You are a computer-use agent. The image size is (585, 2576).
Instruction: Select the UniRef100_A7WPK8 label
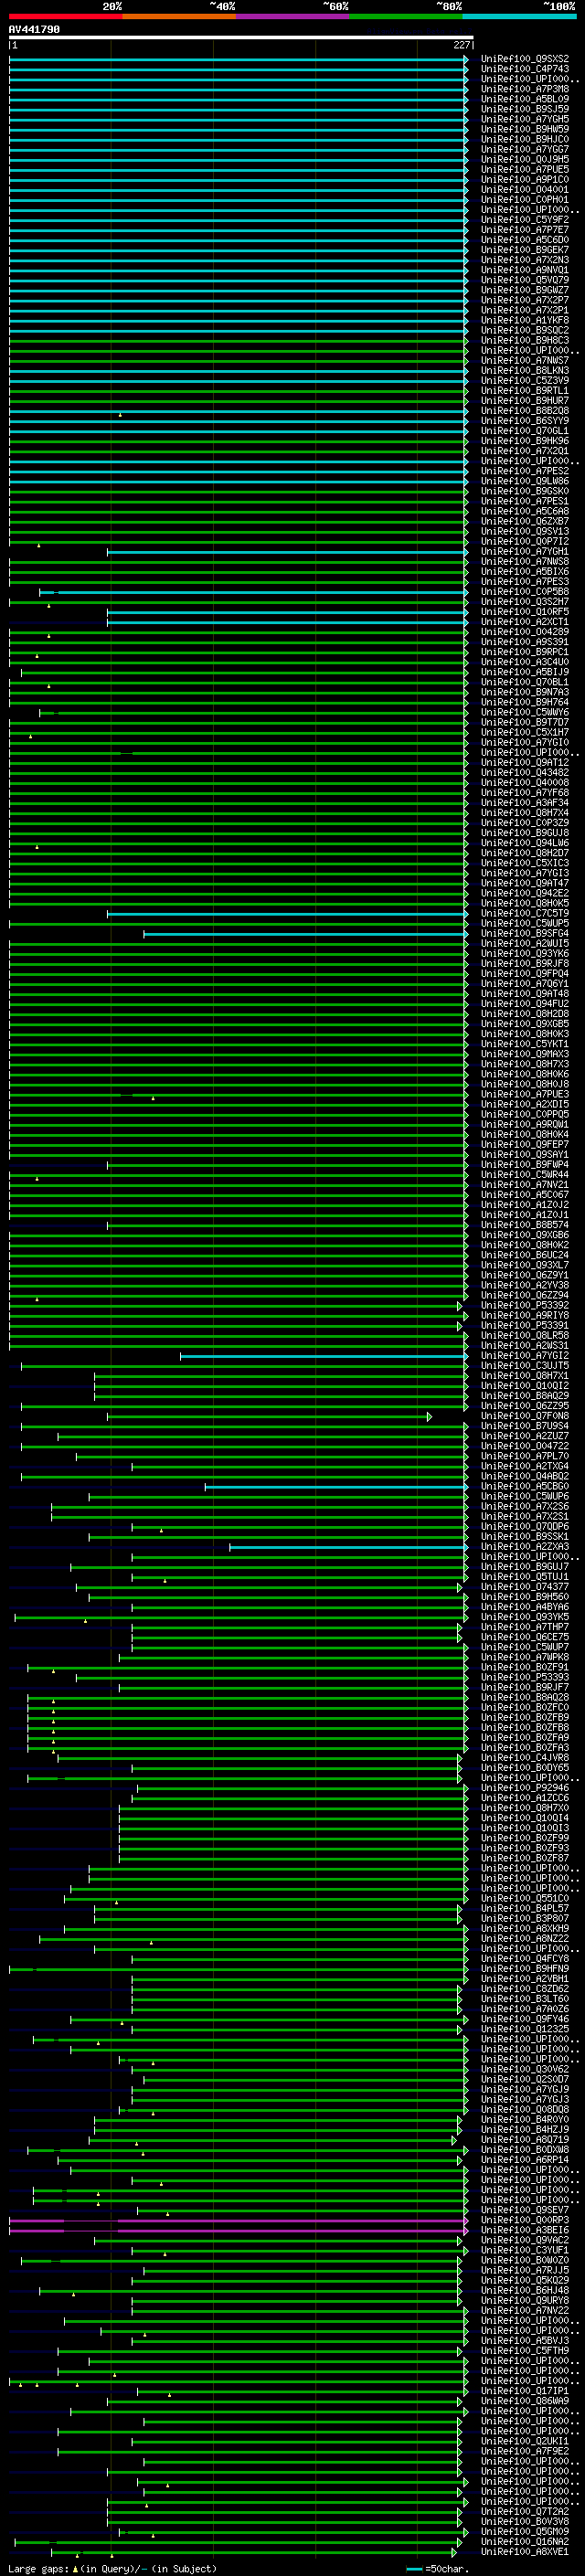pyautogui.click(x=525, y=1658)
